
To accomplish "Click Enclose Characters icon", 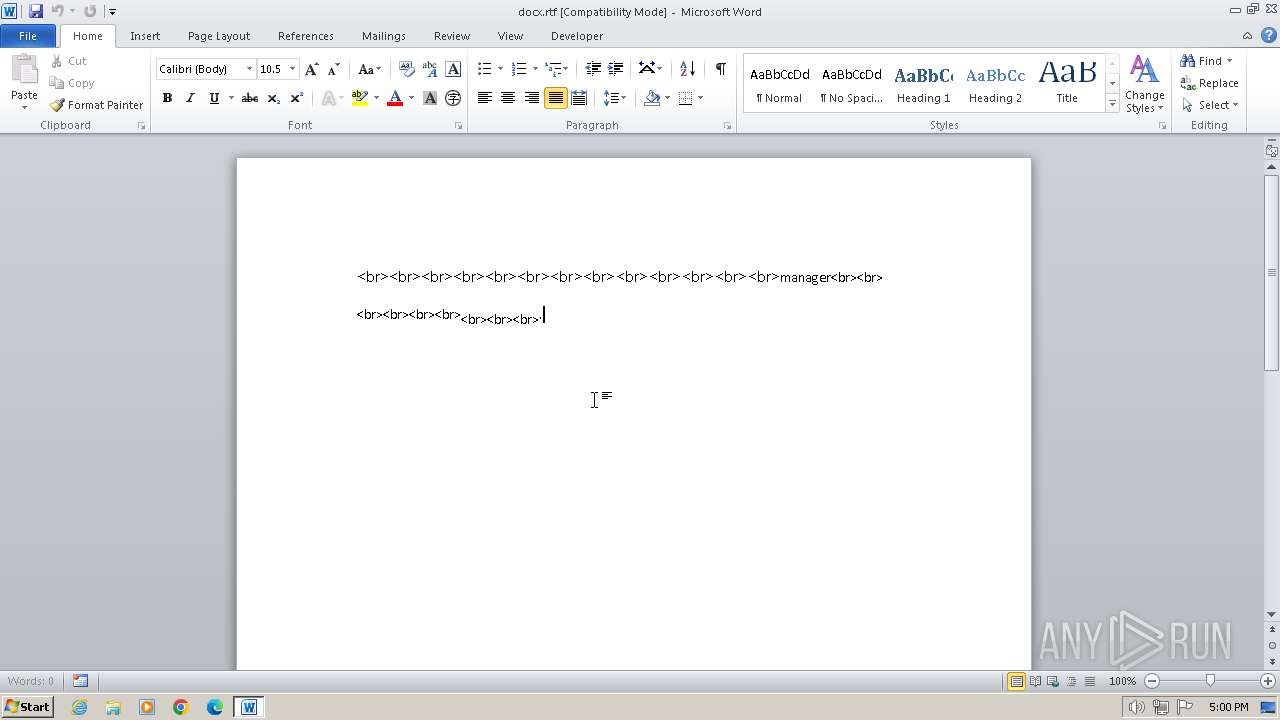I will coord(453,98).
